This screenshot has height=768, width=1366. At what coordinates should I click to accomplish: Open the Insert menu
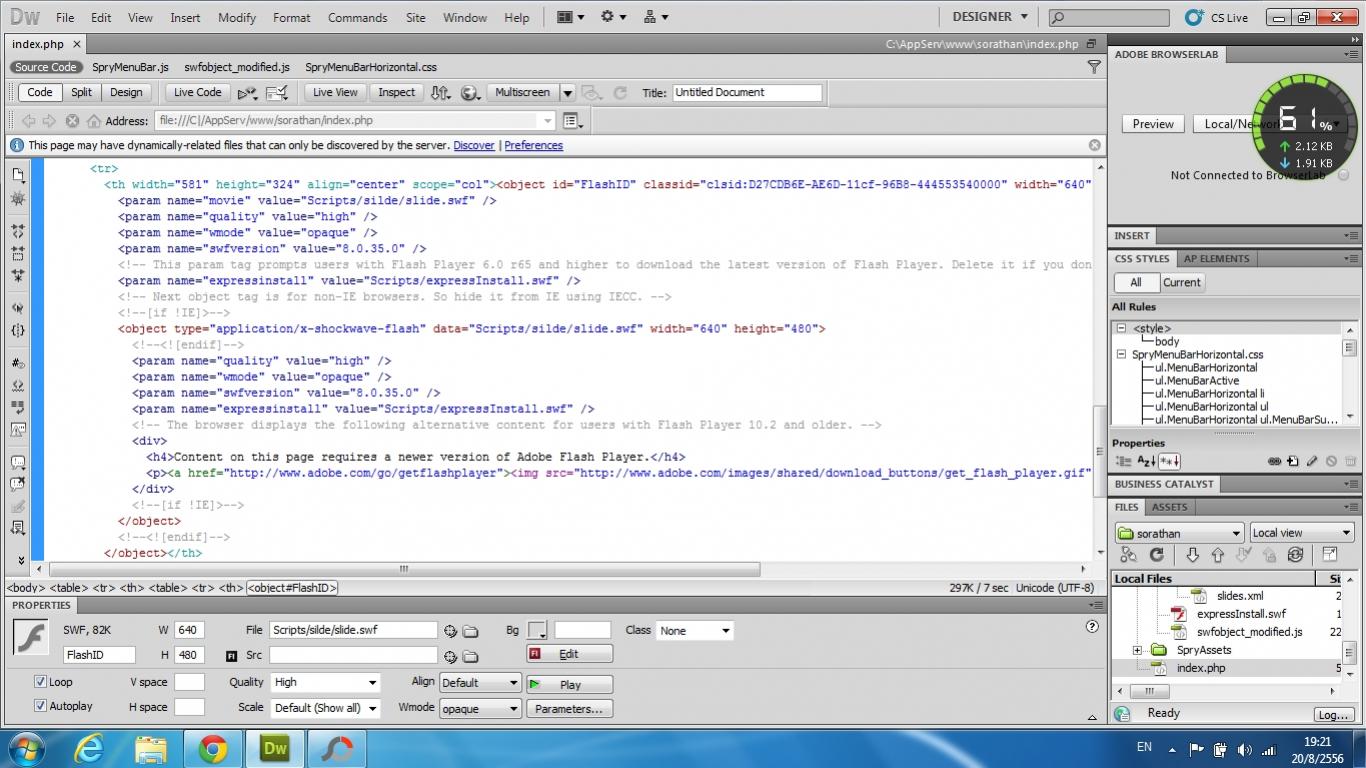(x=185, y=18)
